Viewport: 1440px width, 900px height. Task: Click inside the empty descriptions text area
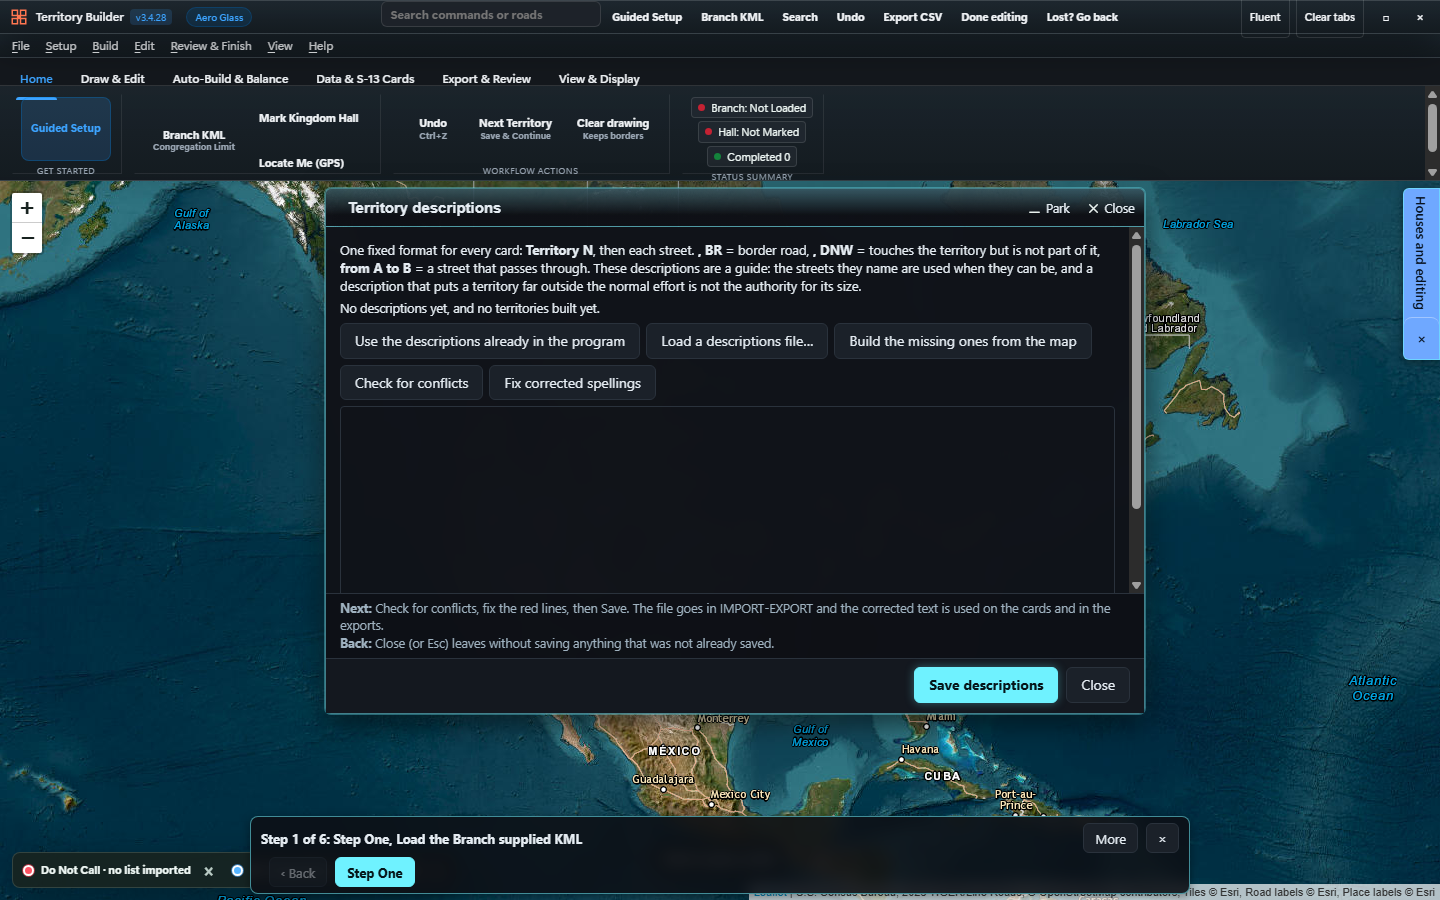[727, 500]
